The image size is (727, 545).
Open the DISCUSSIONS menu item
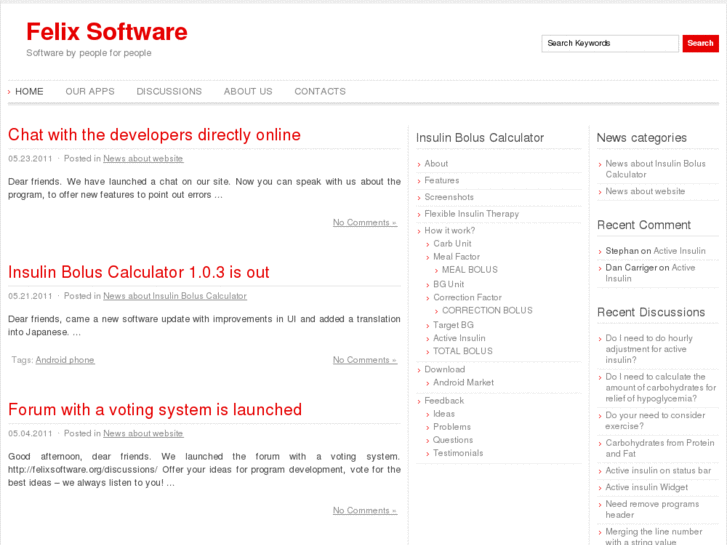tap(169, 91)
